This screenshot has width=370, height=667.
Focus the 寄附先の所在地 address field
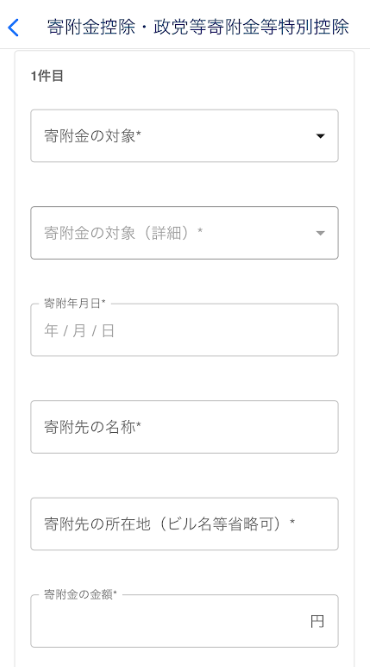pos(184,524)
